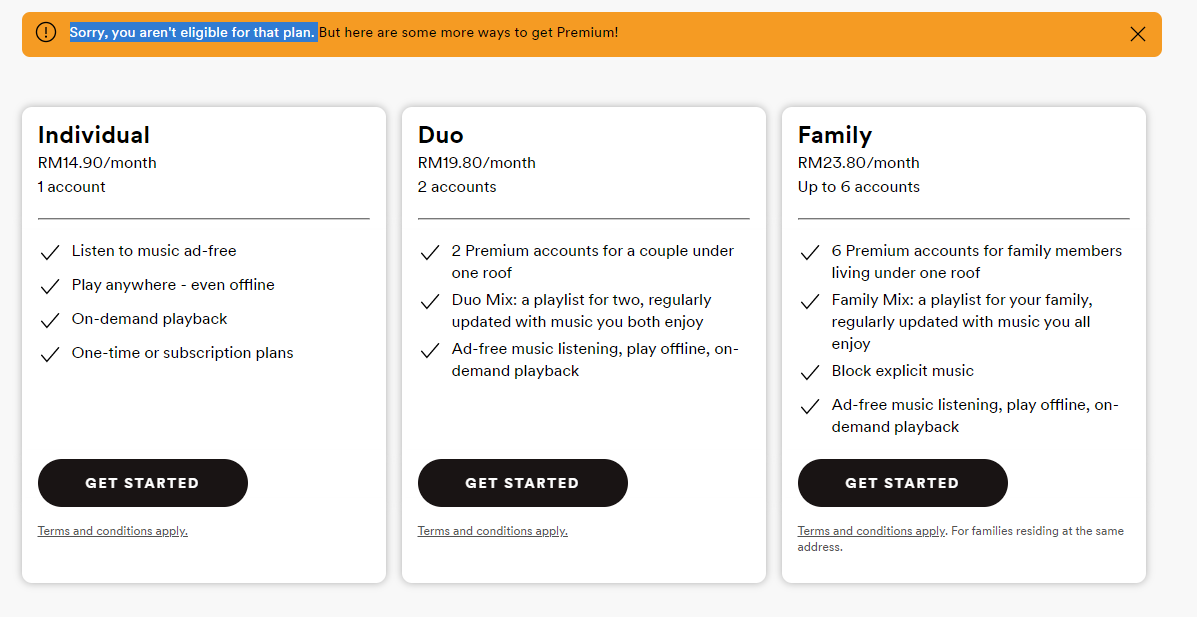1197x617 pixels.
Task: Select the checkmark beside "On-demand playback"
Action: click(49, 320)
